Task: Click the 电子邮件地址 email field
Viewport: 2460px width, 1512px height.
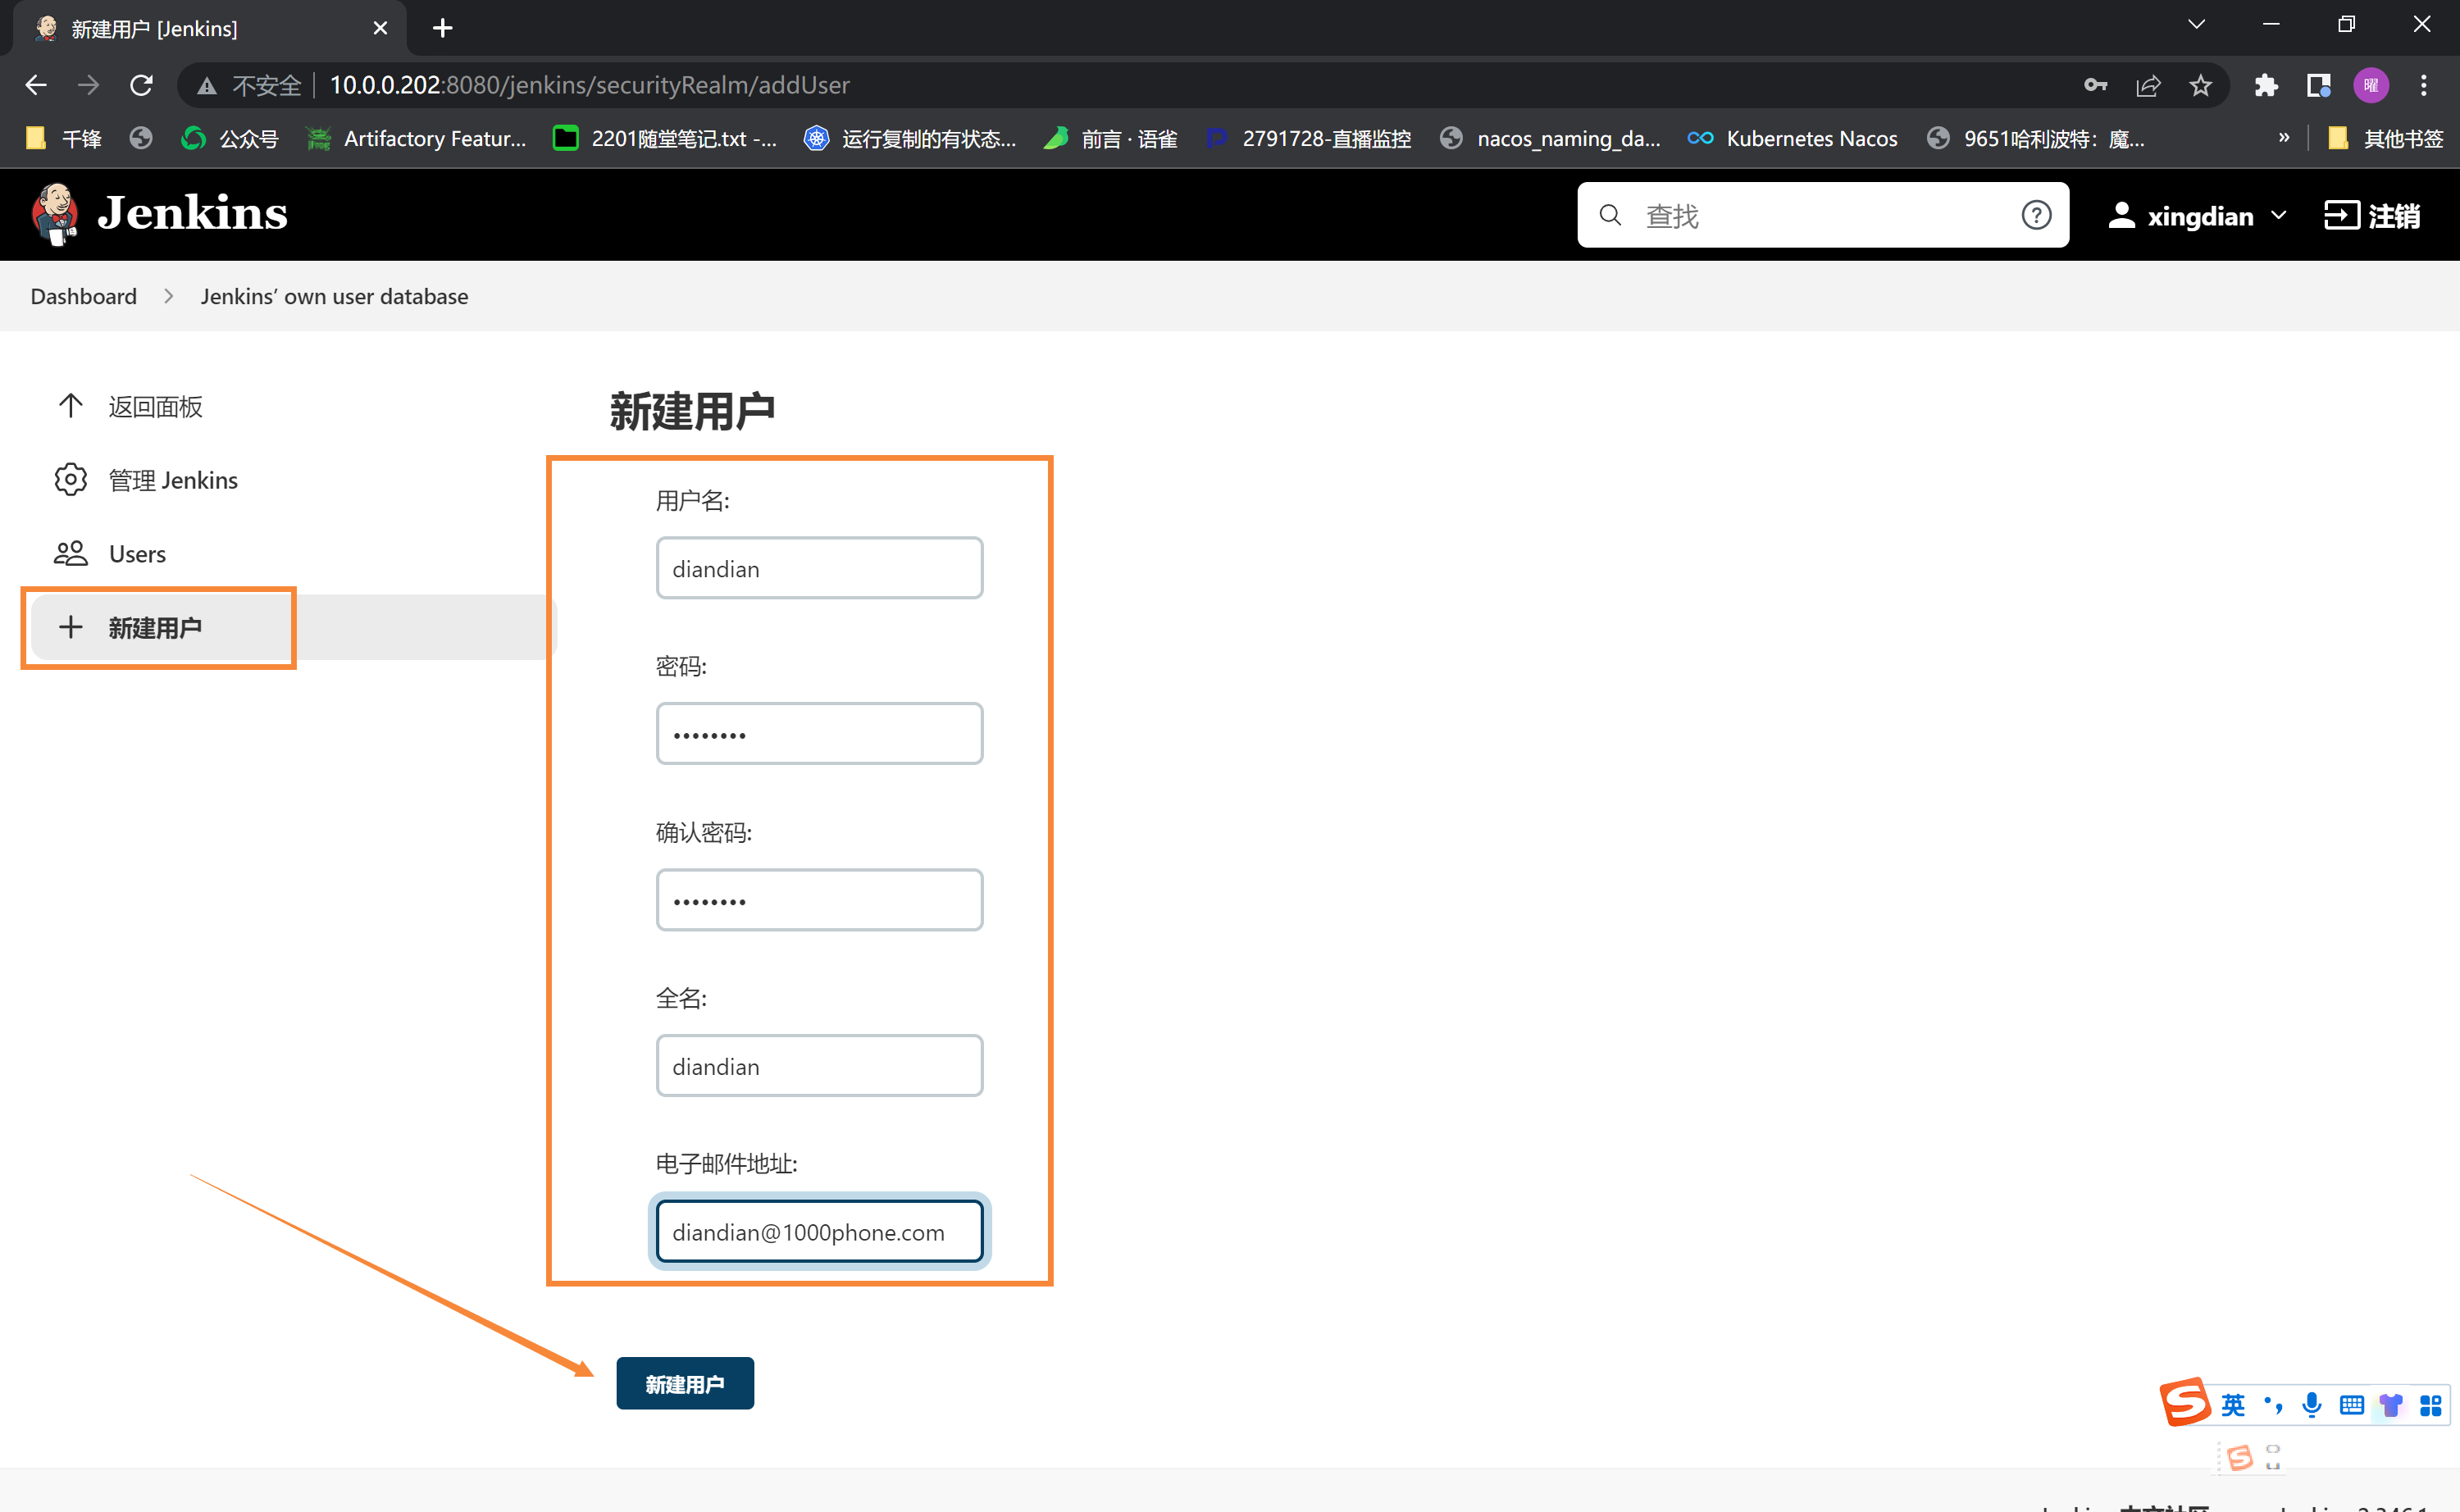Action: (819, 1232)
